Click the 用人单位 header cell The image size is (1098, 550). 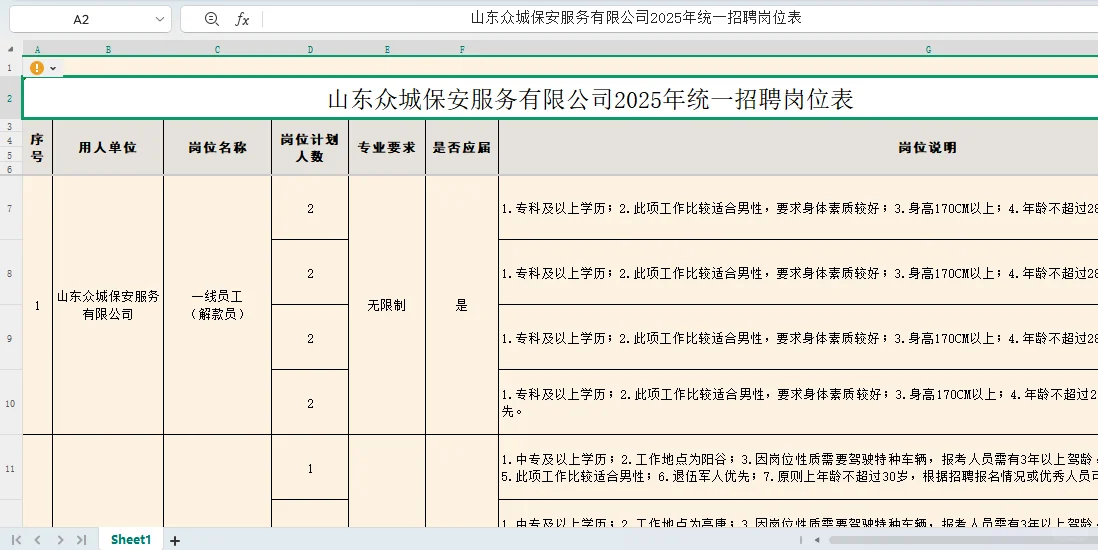coord(108,147)
